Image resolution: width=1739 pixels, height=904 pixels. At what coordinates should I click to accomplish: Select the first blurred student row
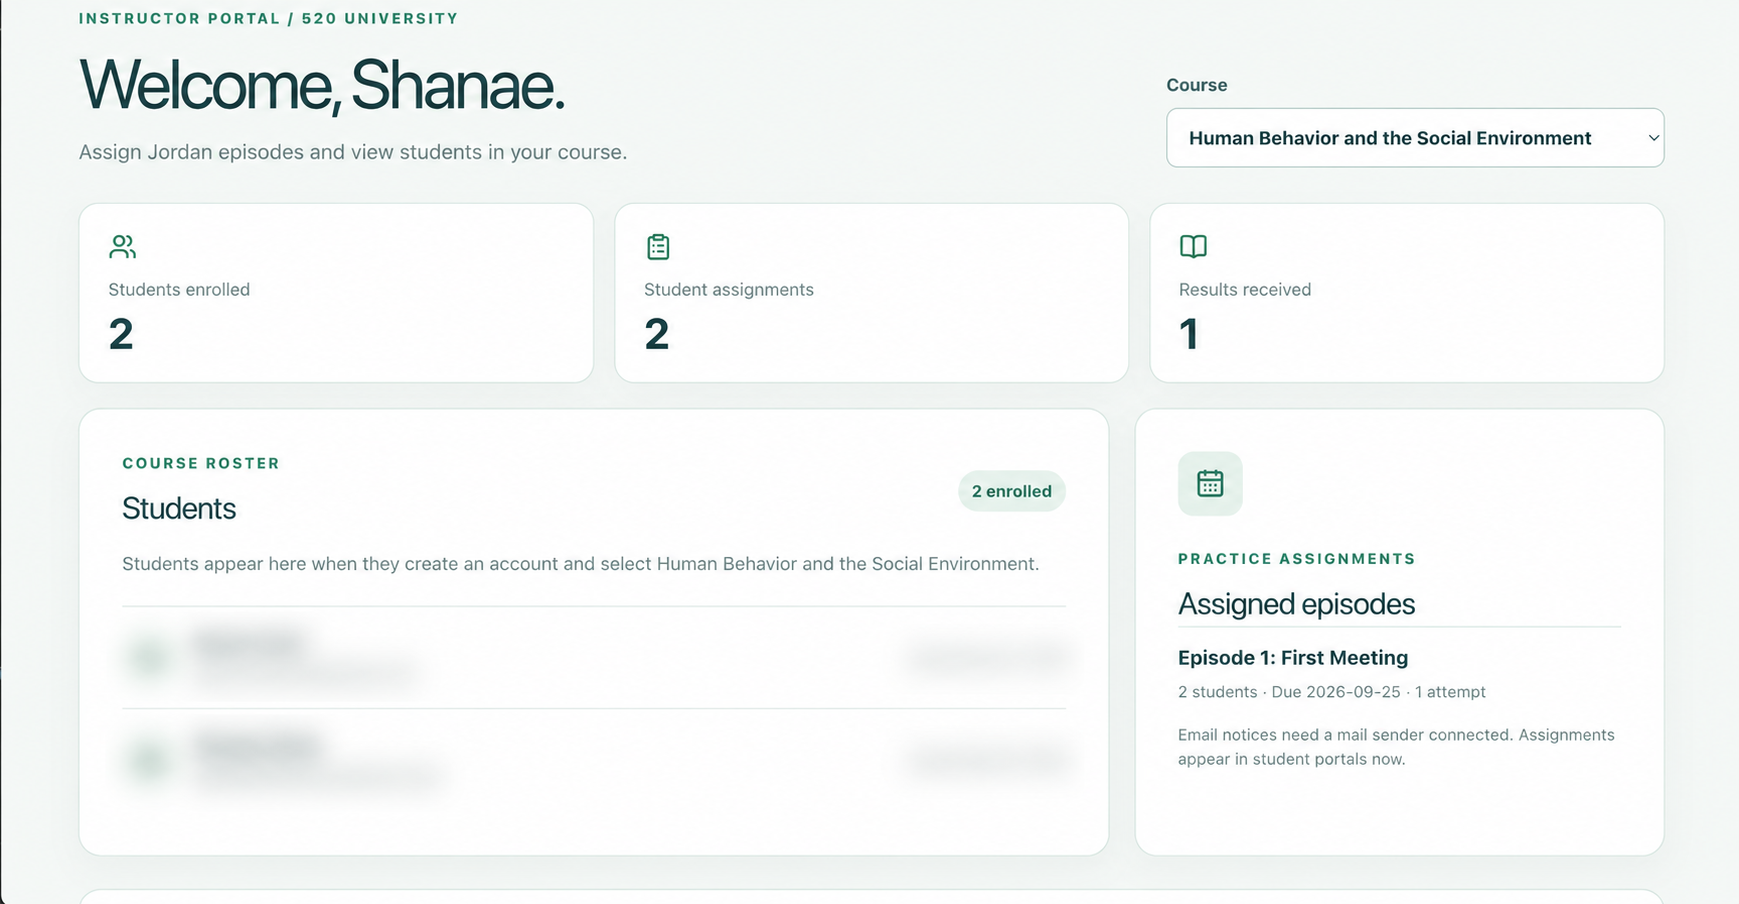(x=594, y=657)
